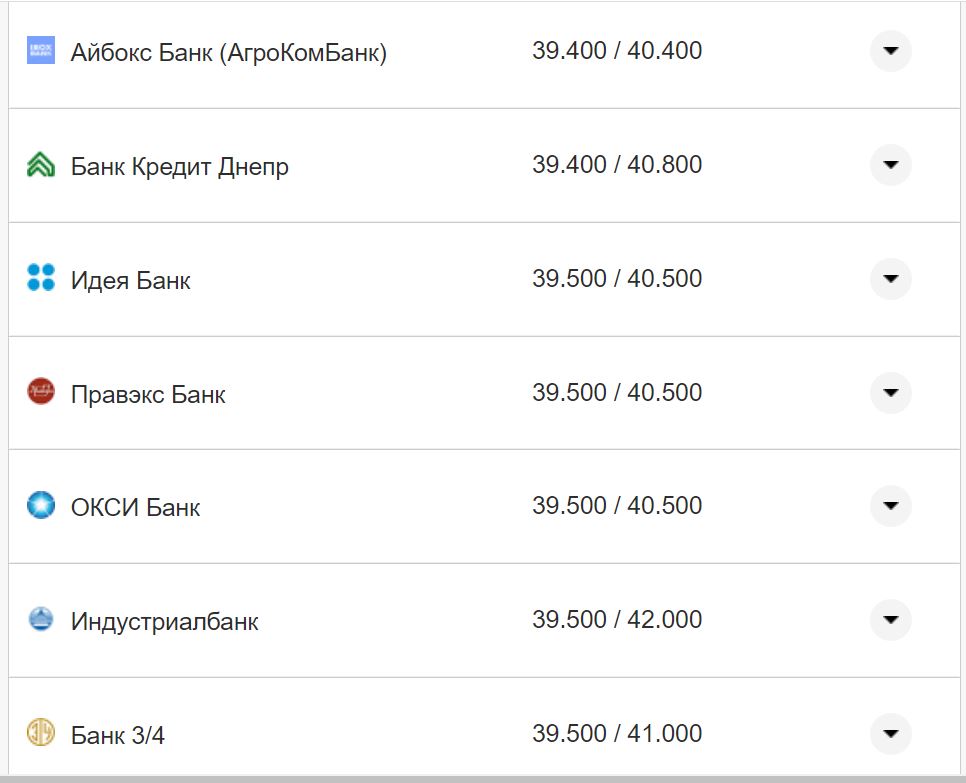Open the Айбокс Банк (АгроКомБанк) name link
966x783 pixels.
tap(228, 52)
